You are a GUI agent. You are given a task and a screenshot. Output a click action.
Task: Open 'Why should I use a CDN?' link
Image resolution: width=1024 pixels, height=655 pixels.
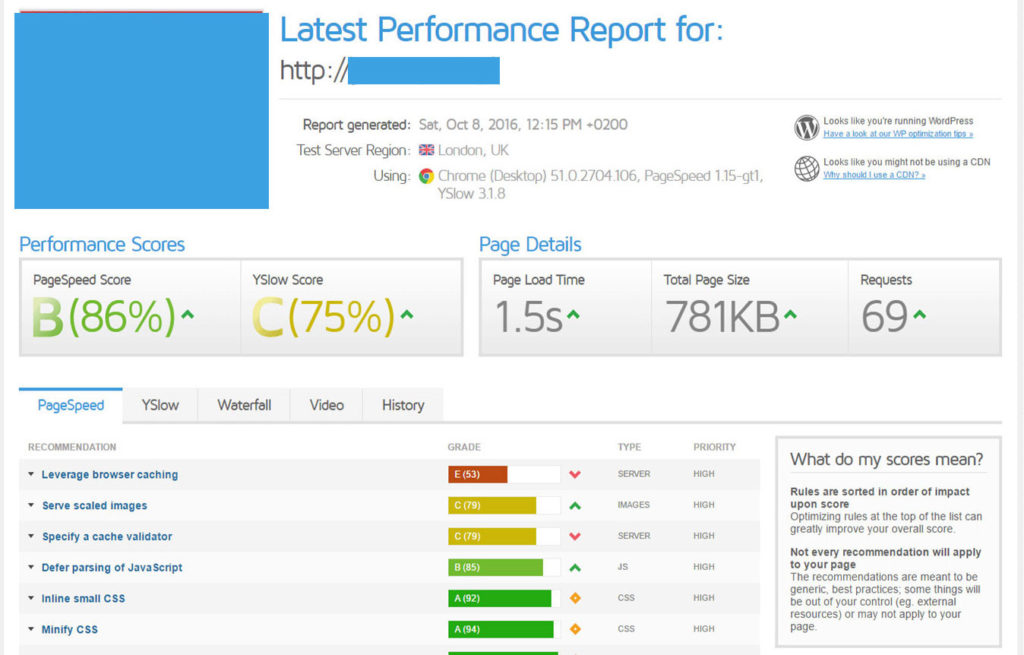coord(873,175)
